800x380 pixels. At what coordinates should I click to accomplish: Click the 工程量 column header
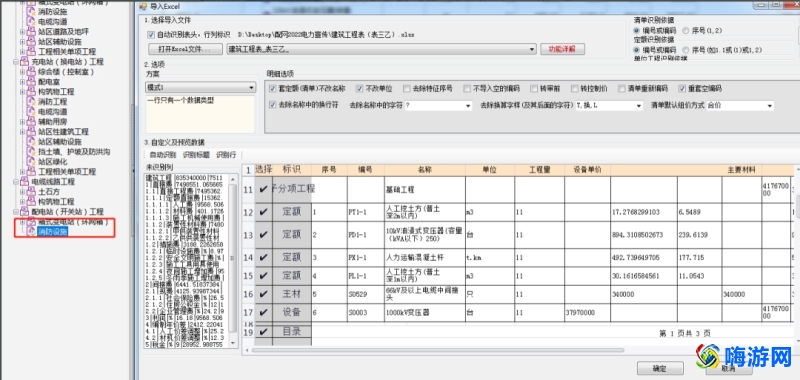tap(539, 170)
